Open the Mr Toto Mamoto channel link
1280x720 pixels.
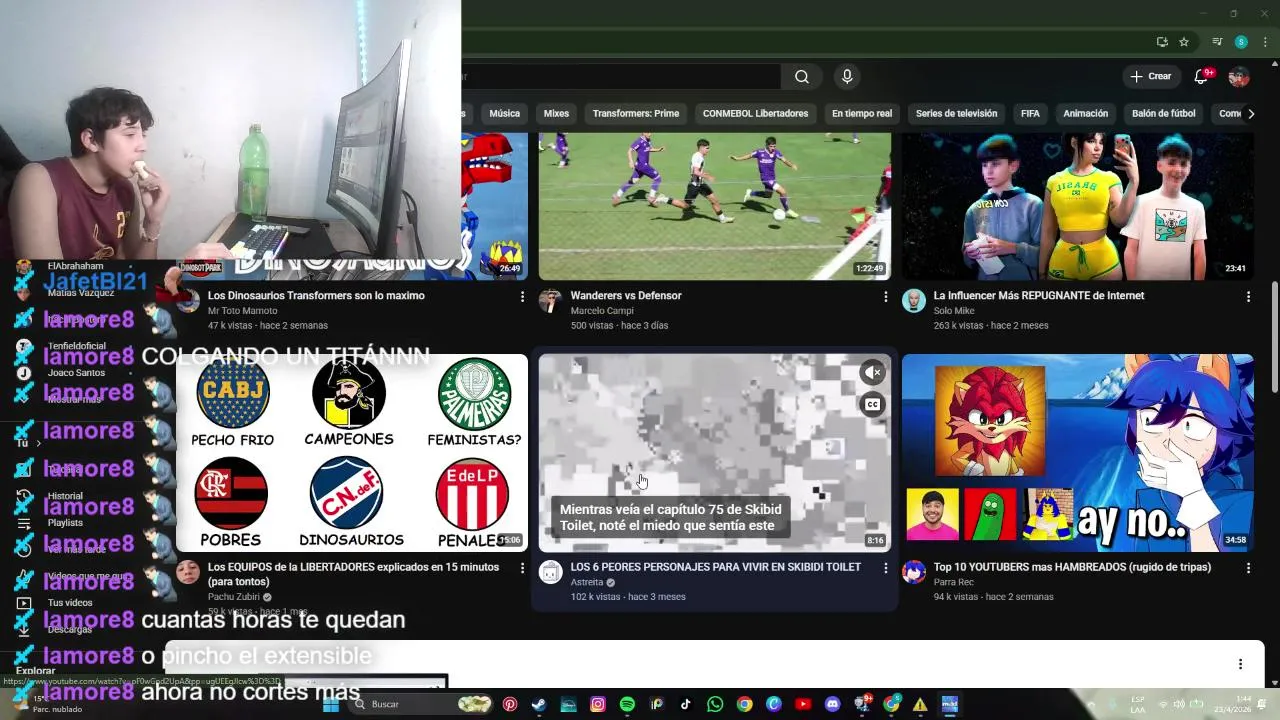[x=243, y=311]
